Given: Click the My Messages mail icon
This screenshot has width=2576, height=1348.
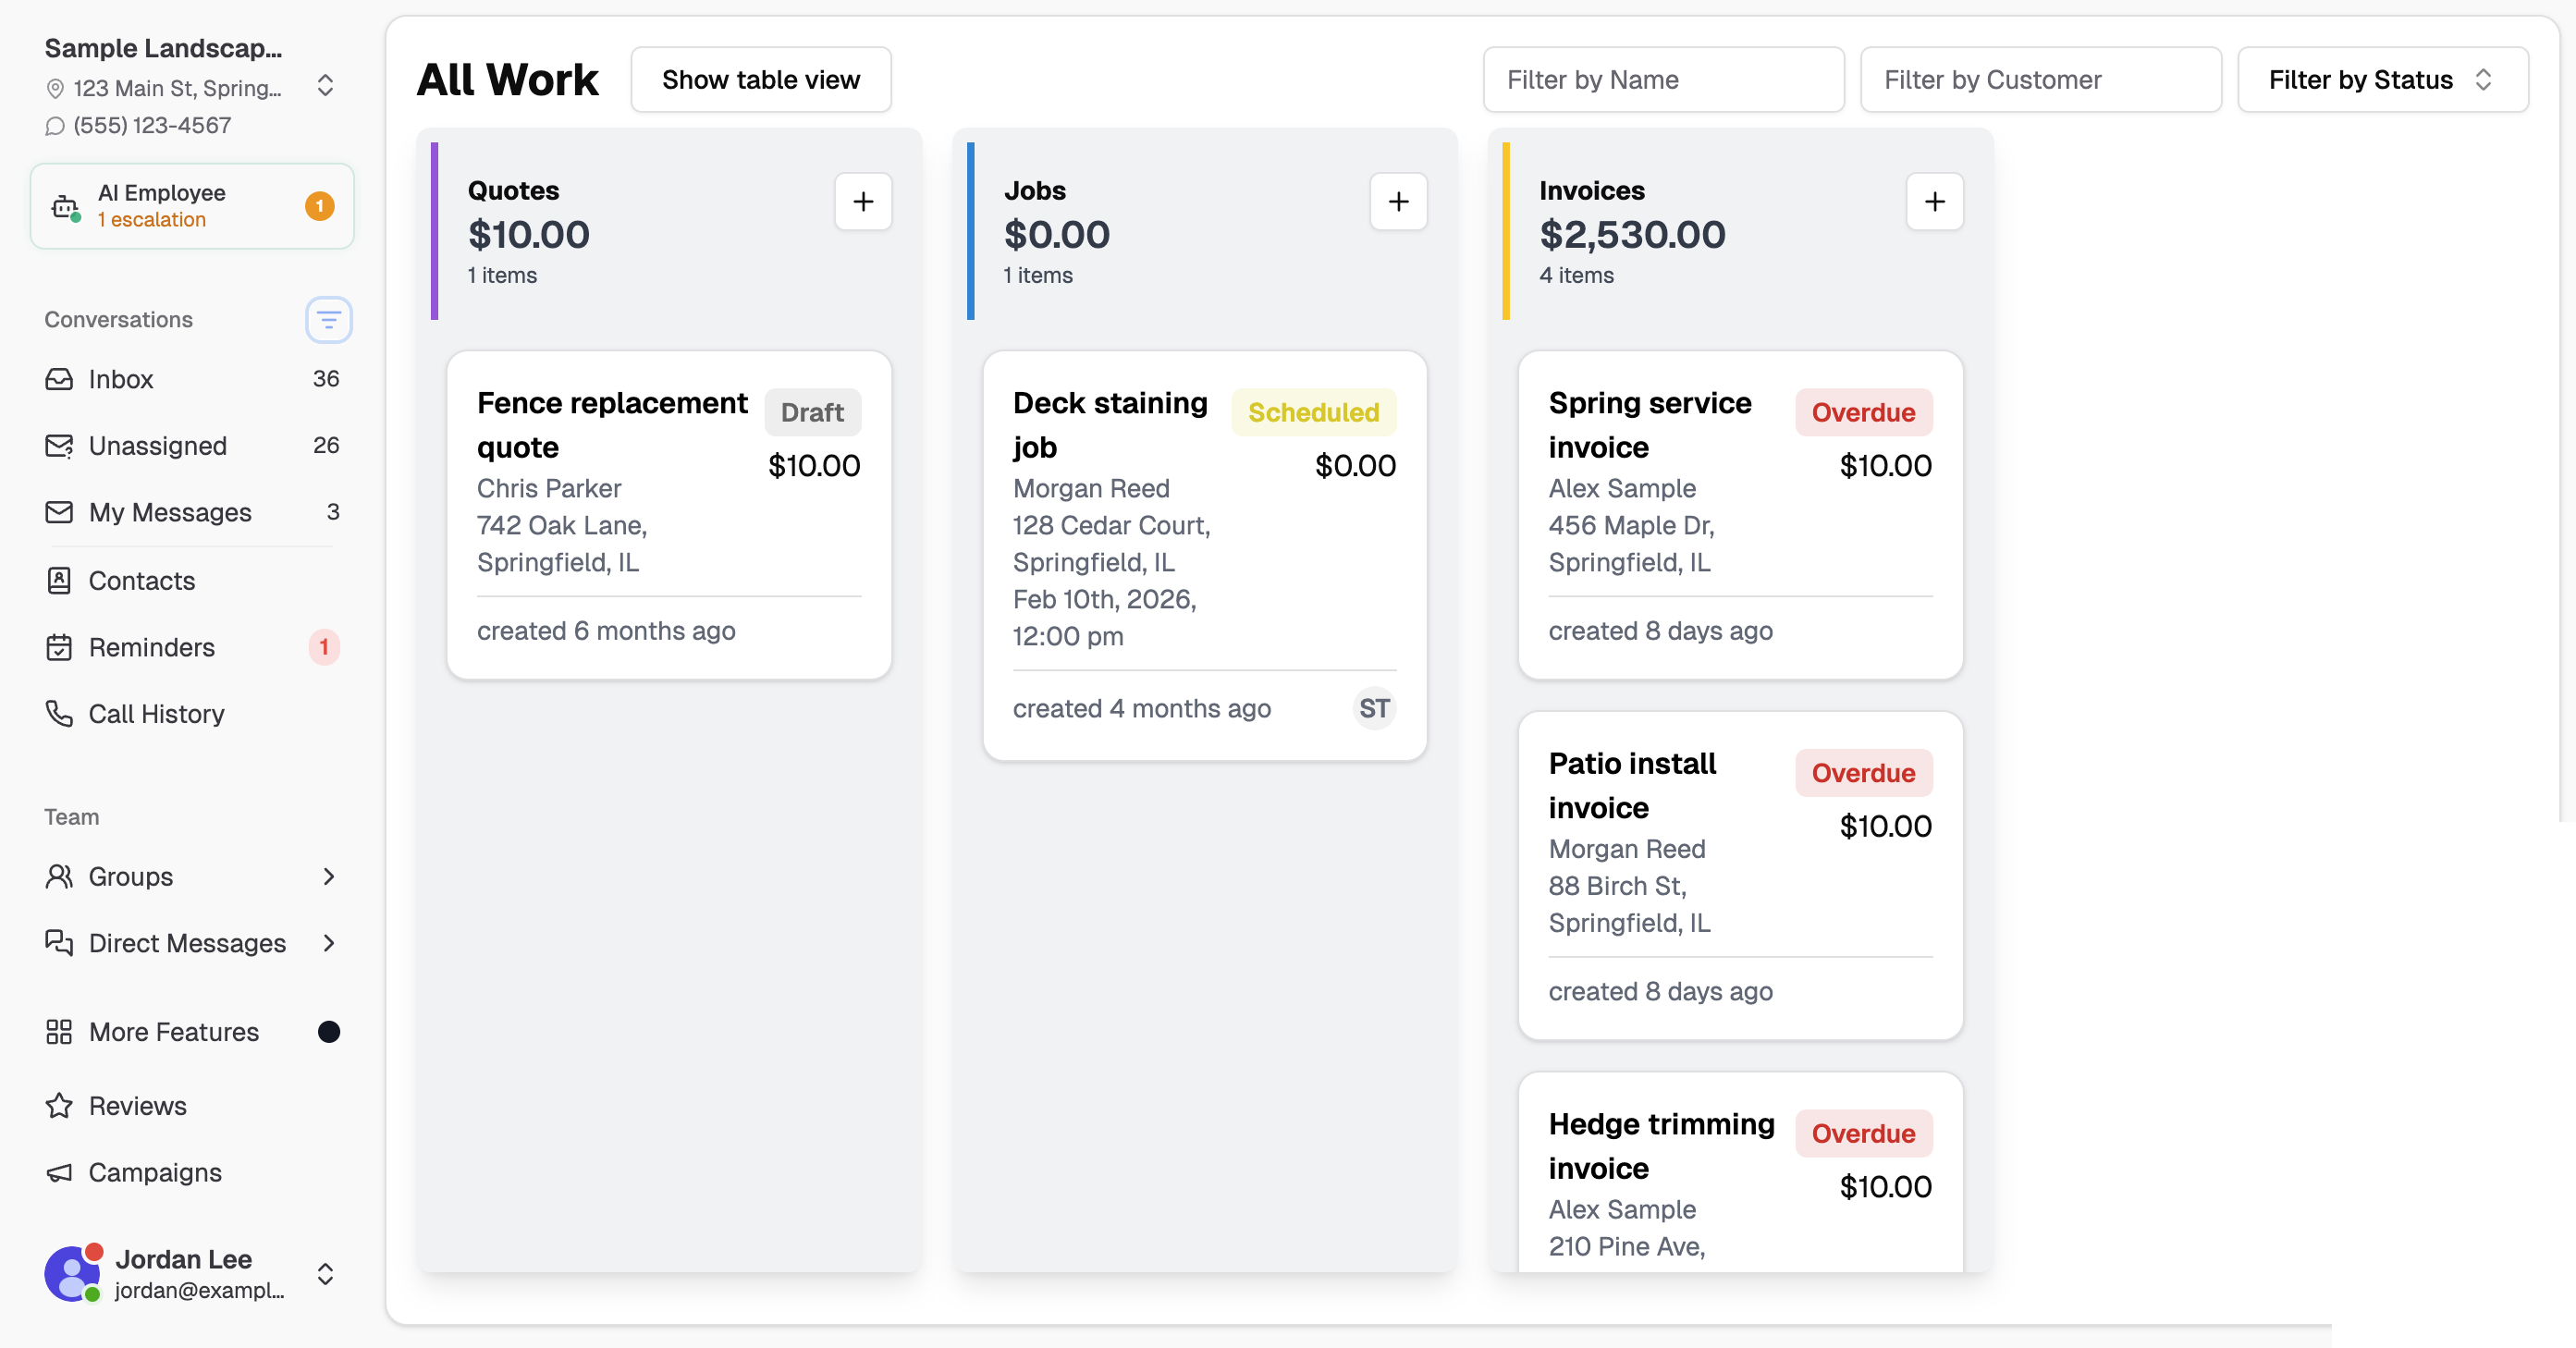Looking at the screenshot, I should click(x=59, y=512).
